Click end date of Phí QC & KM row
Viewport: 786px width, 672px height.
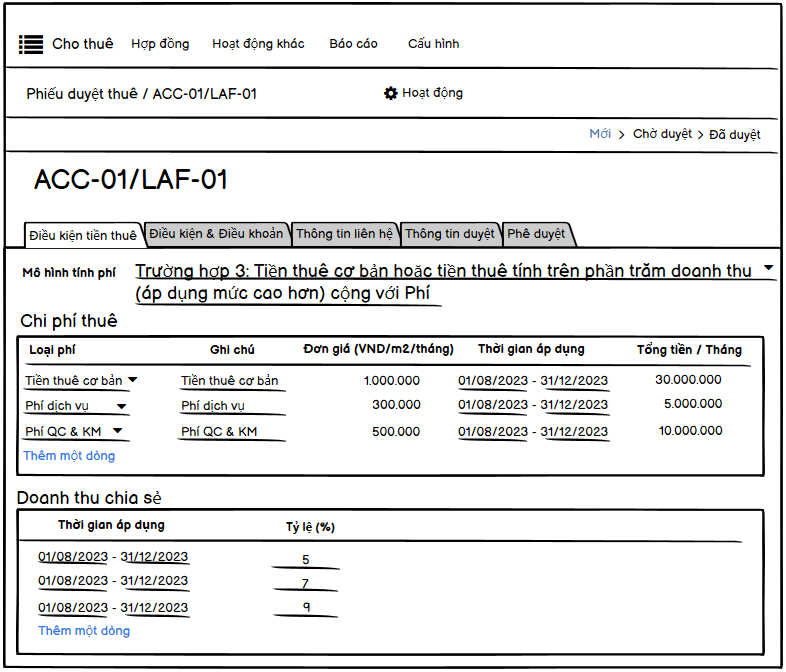click(x=574, y=432)
